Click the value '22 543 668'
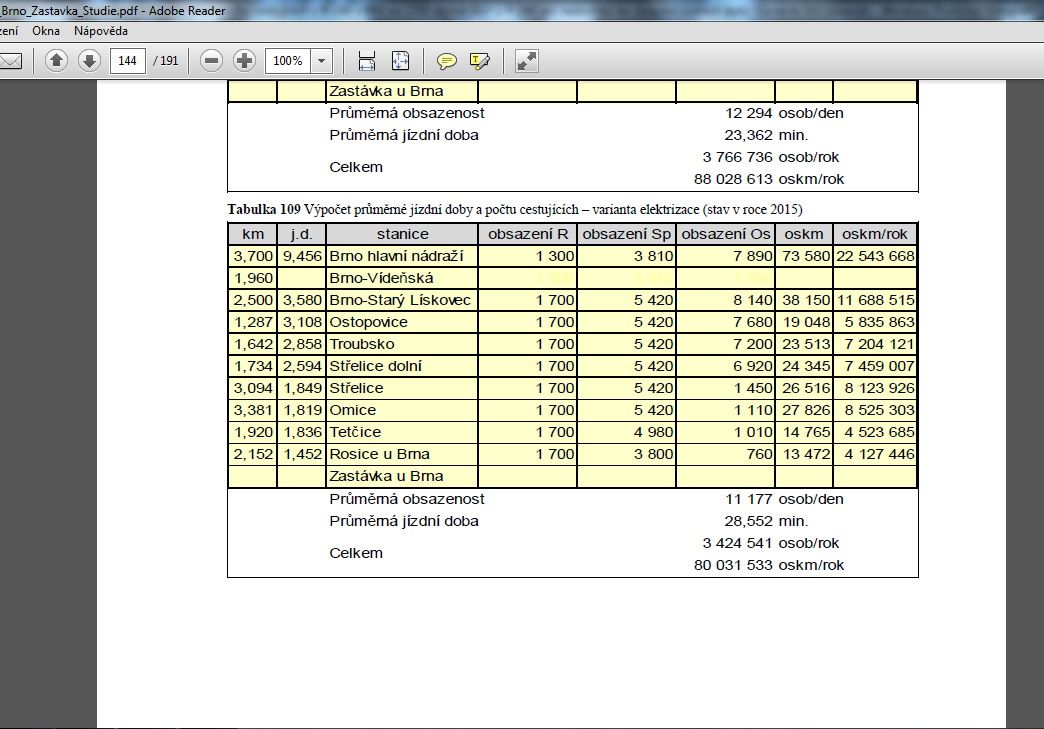The width and height of the screenshot is (1044, 729). click(x=876, y=256)
